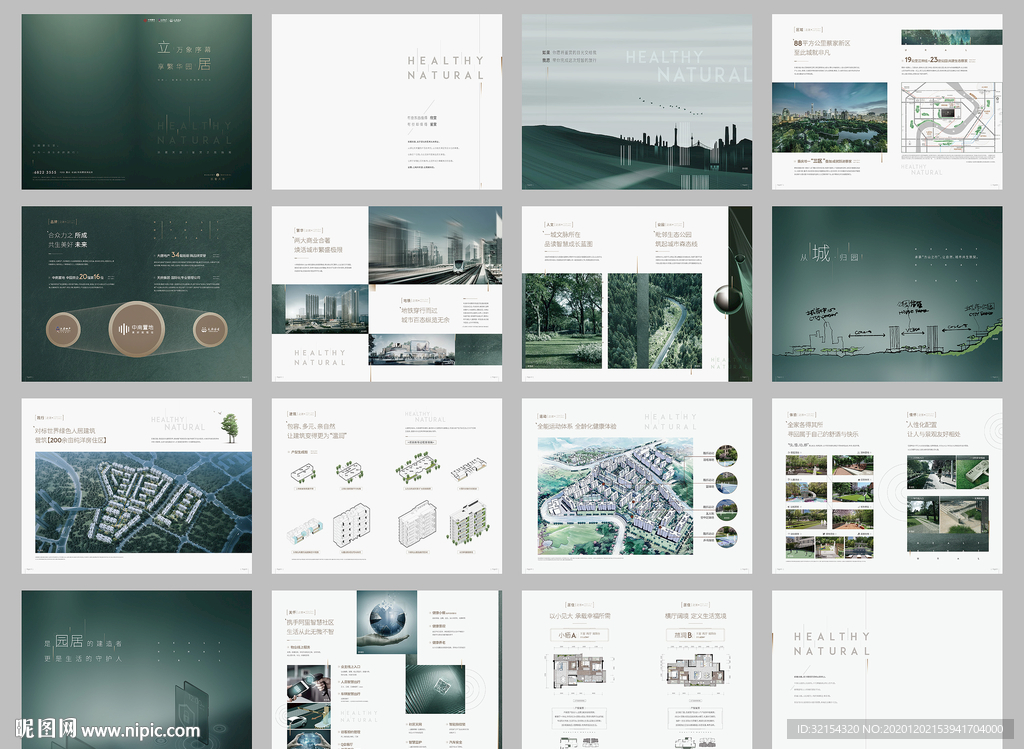Open the dark green 园居 page

pyautogui.click(x=136, y=669)
